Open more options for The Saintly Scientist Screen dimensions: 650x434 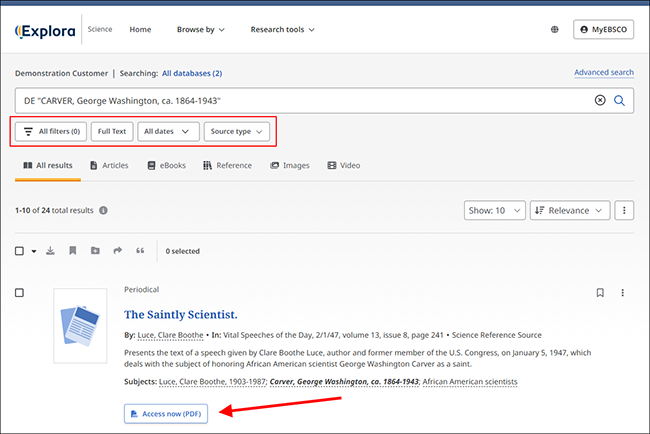click(x=622, y=293)
